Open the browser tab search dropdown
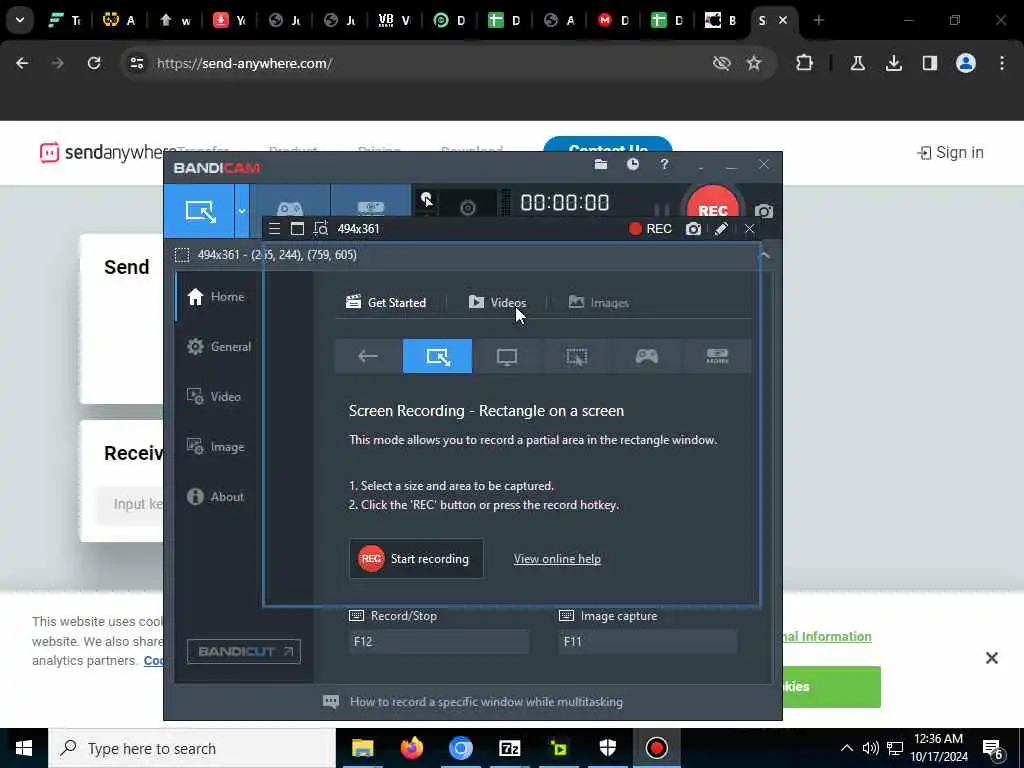 pos(20,20)
